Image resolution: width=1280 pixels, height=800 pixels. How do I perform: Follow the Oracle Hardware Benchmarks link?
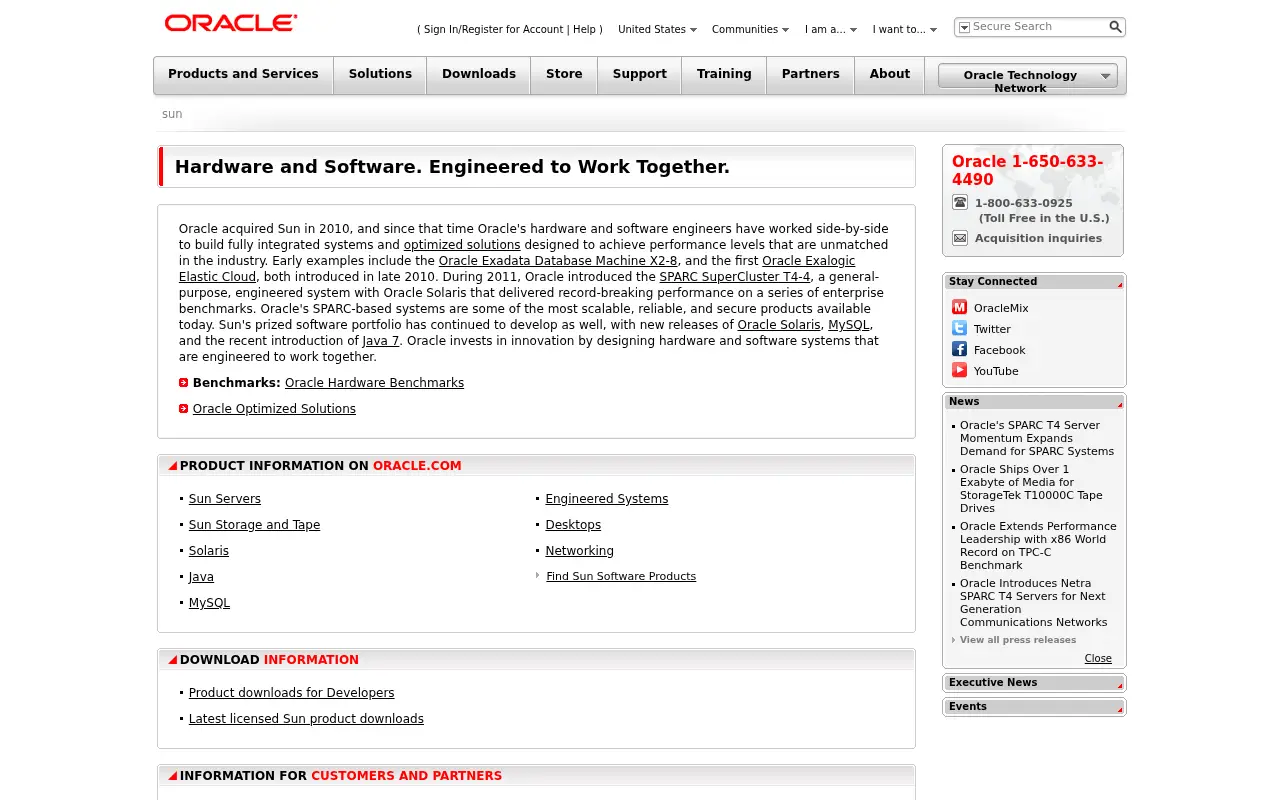tap(374, 383)
